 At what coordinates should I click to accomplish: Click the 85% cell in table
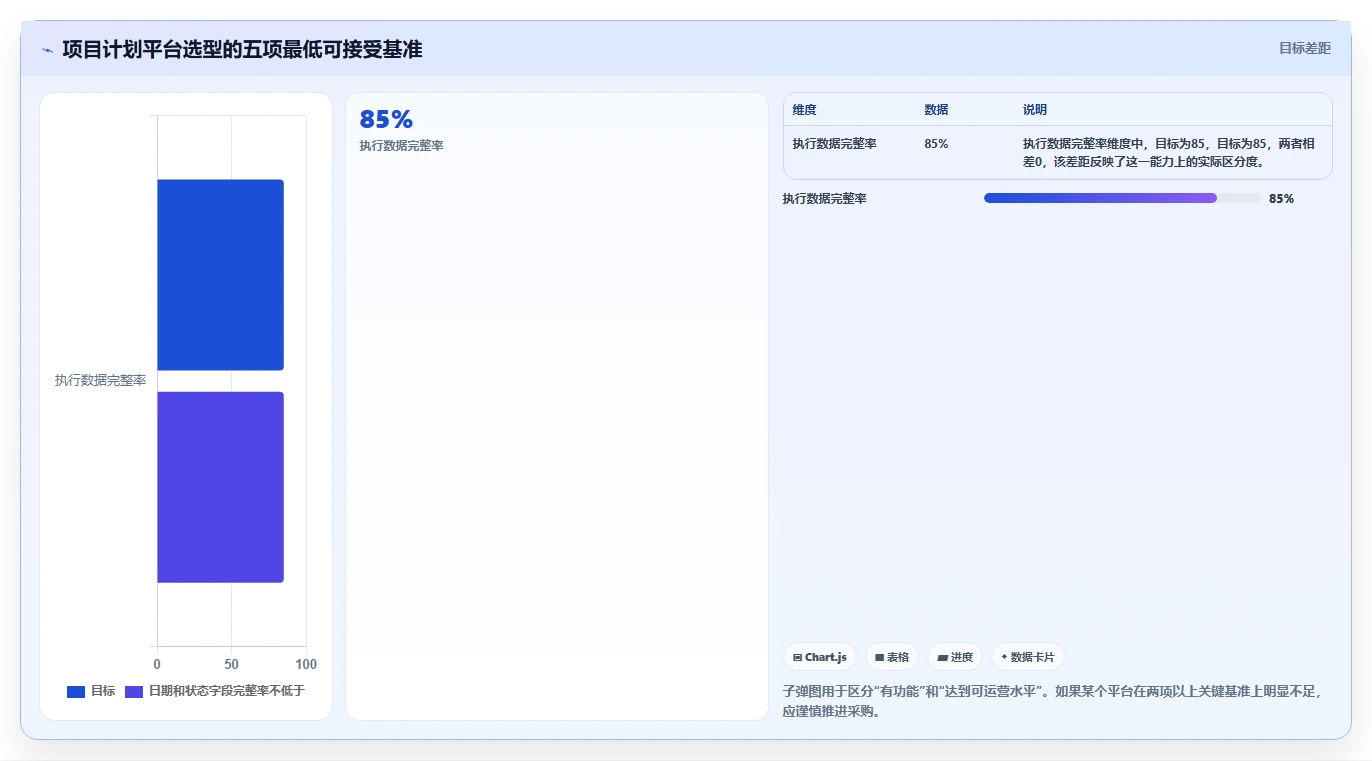(936, 144)
